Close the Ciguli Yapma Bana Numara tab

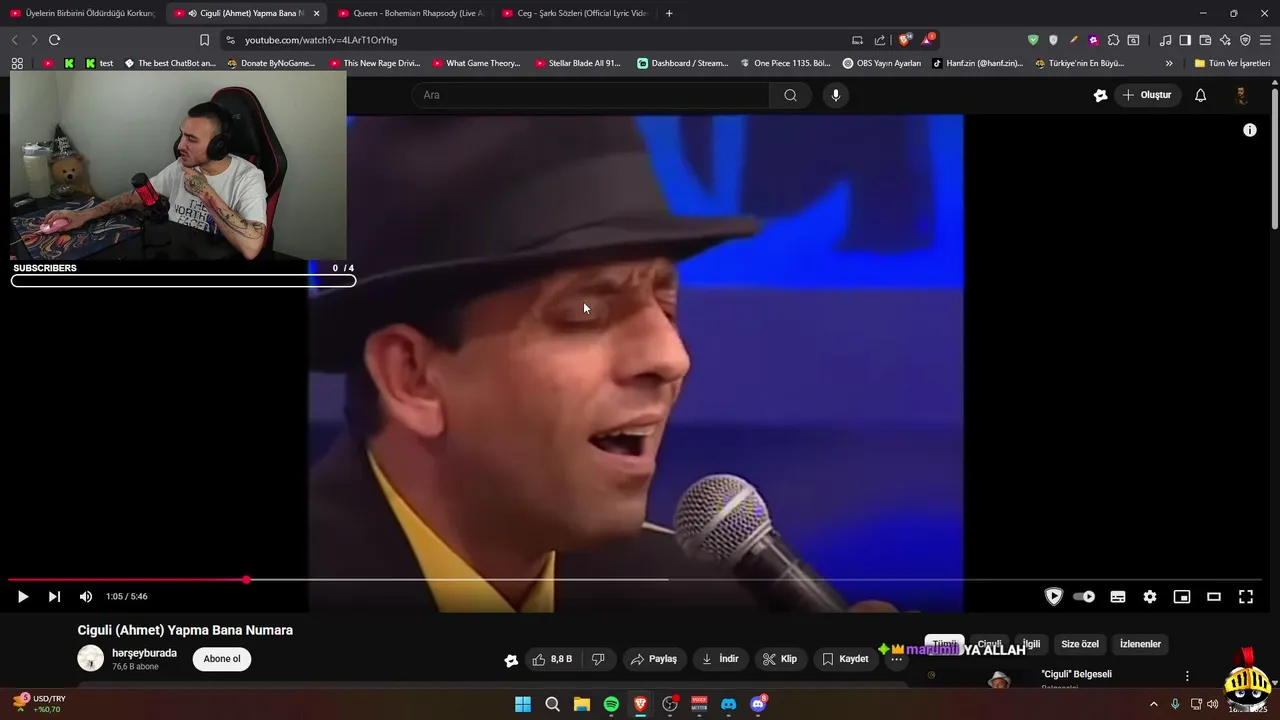pyautogui.click(x=316, y=13)
